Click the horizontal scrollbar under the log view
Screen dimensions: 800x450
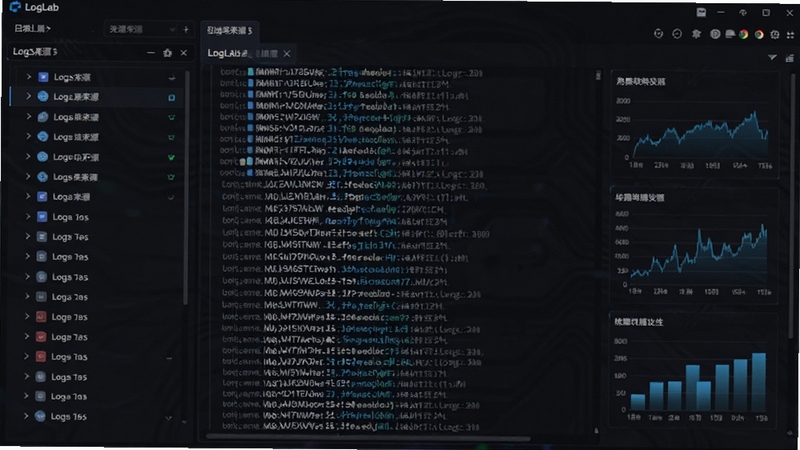367,438
